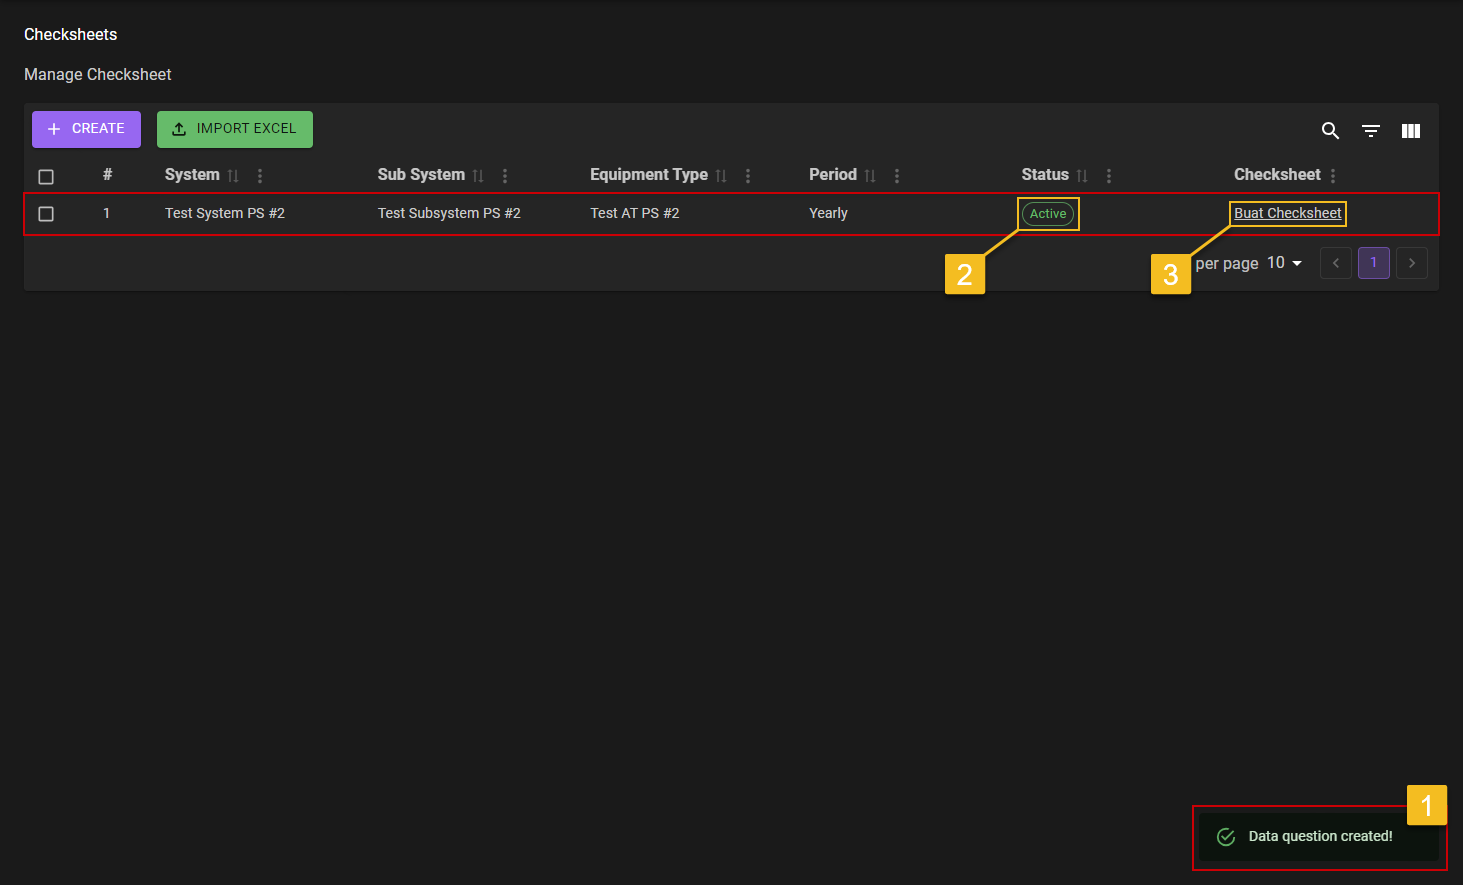Click the upload icon on IMPORT EXCEL
The height and width of the screenshot is (885, 1463).
[179, 128]
